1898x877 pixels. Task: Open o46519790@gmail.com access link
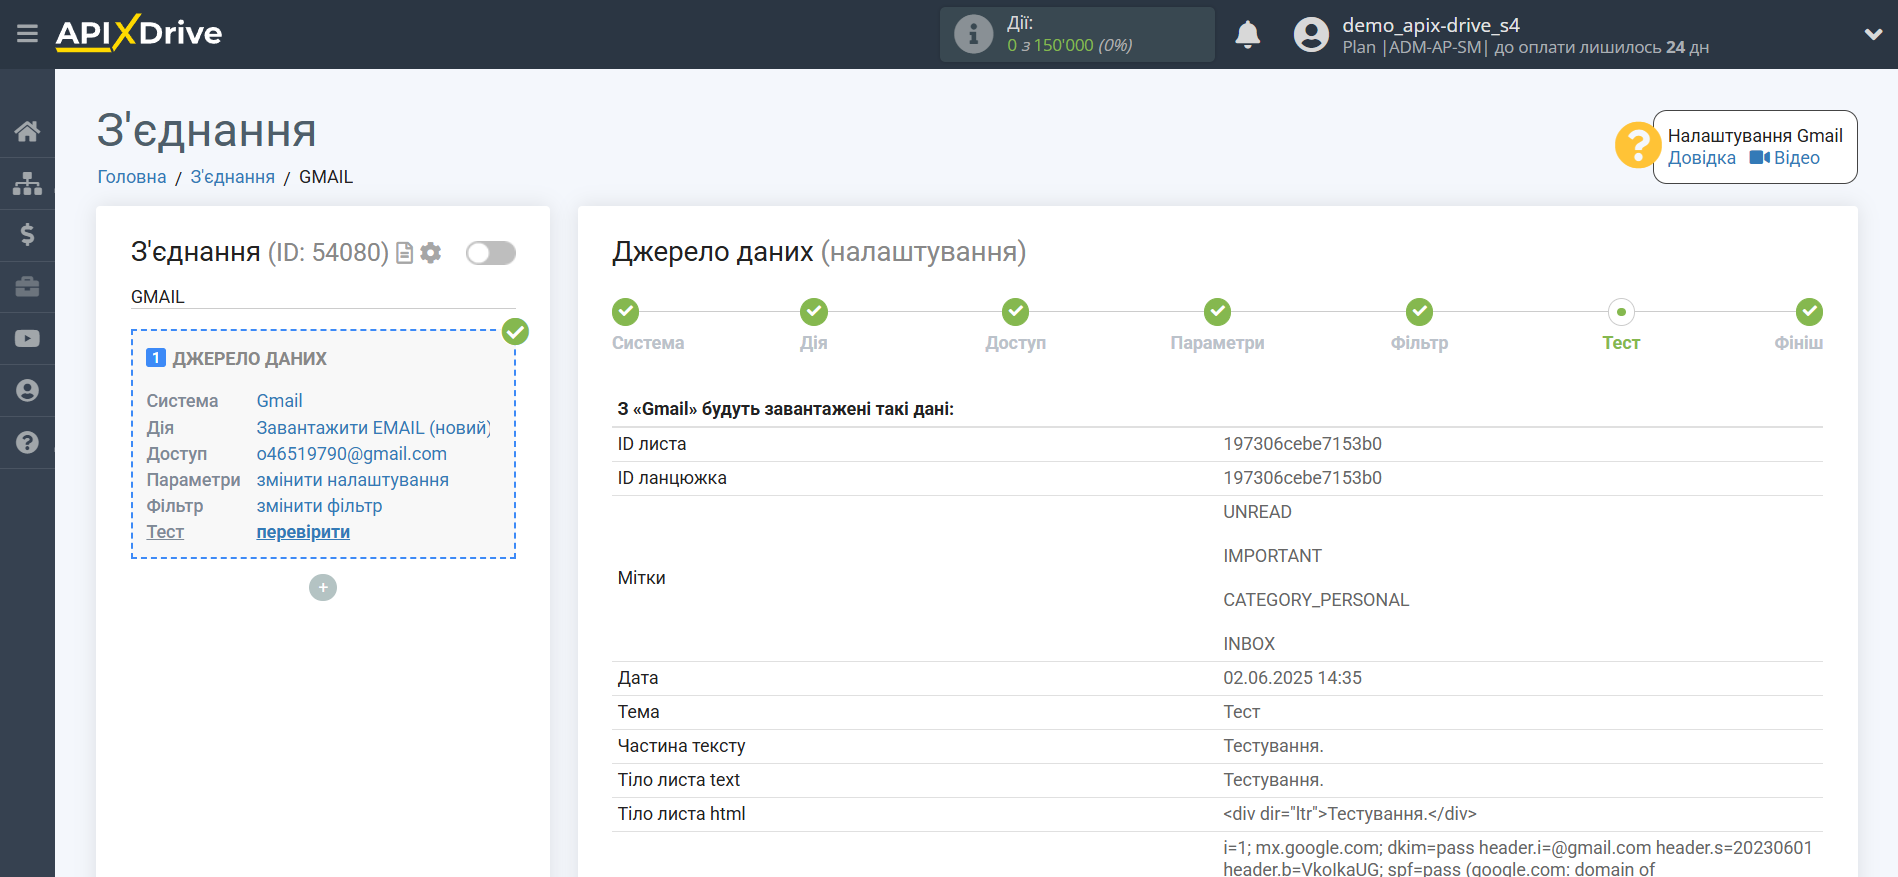pyautogui.click(x=351, y=454)
